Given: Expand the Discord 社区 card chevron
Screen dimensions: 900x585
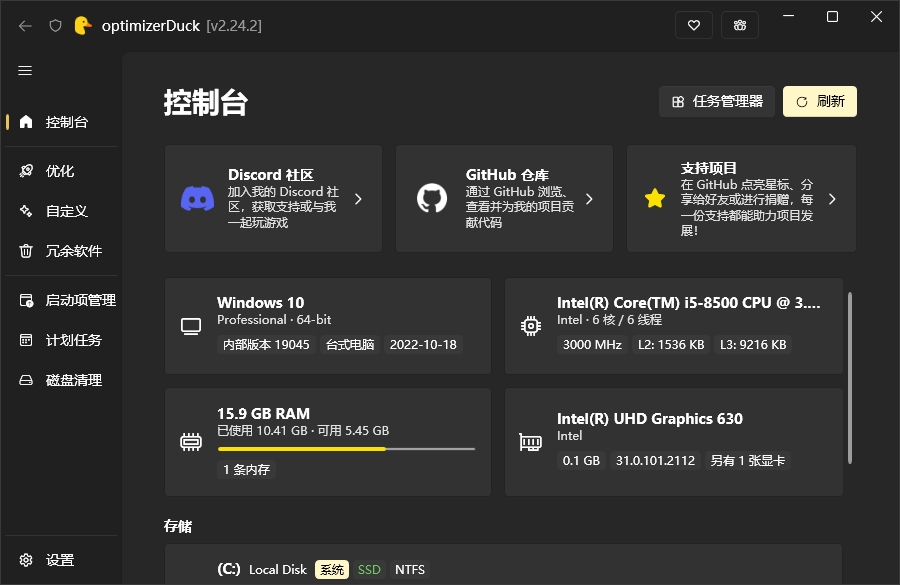Looking at the screenshot, I should click(358, 199).
